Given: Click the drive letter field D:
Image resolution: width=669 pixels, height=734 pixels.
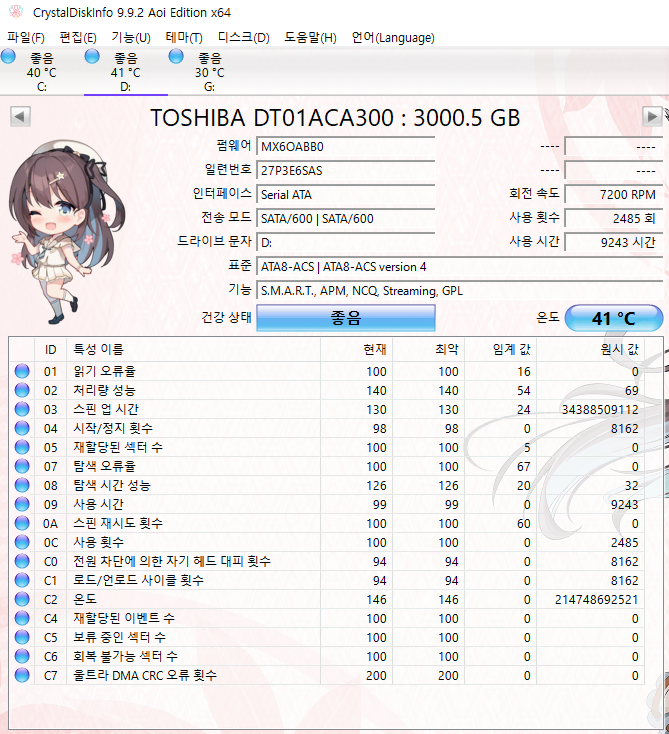Looking at the screenshot, I should (346, 242).
